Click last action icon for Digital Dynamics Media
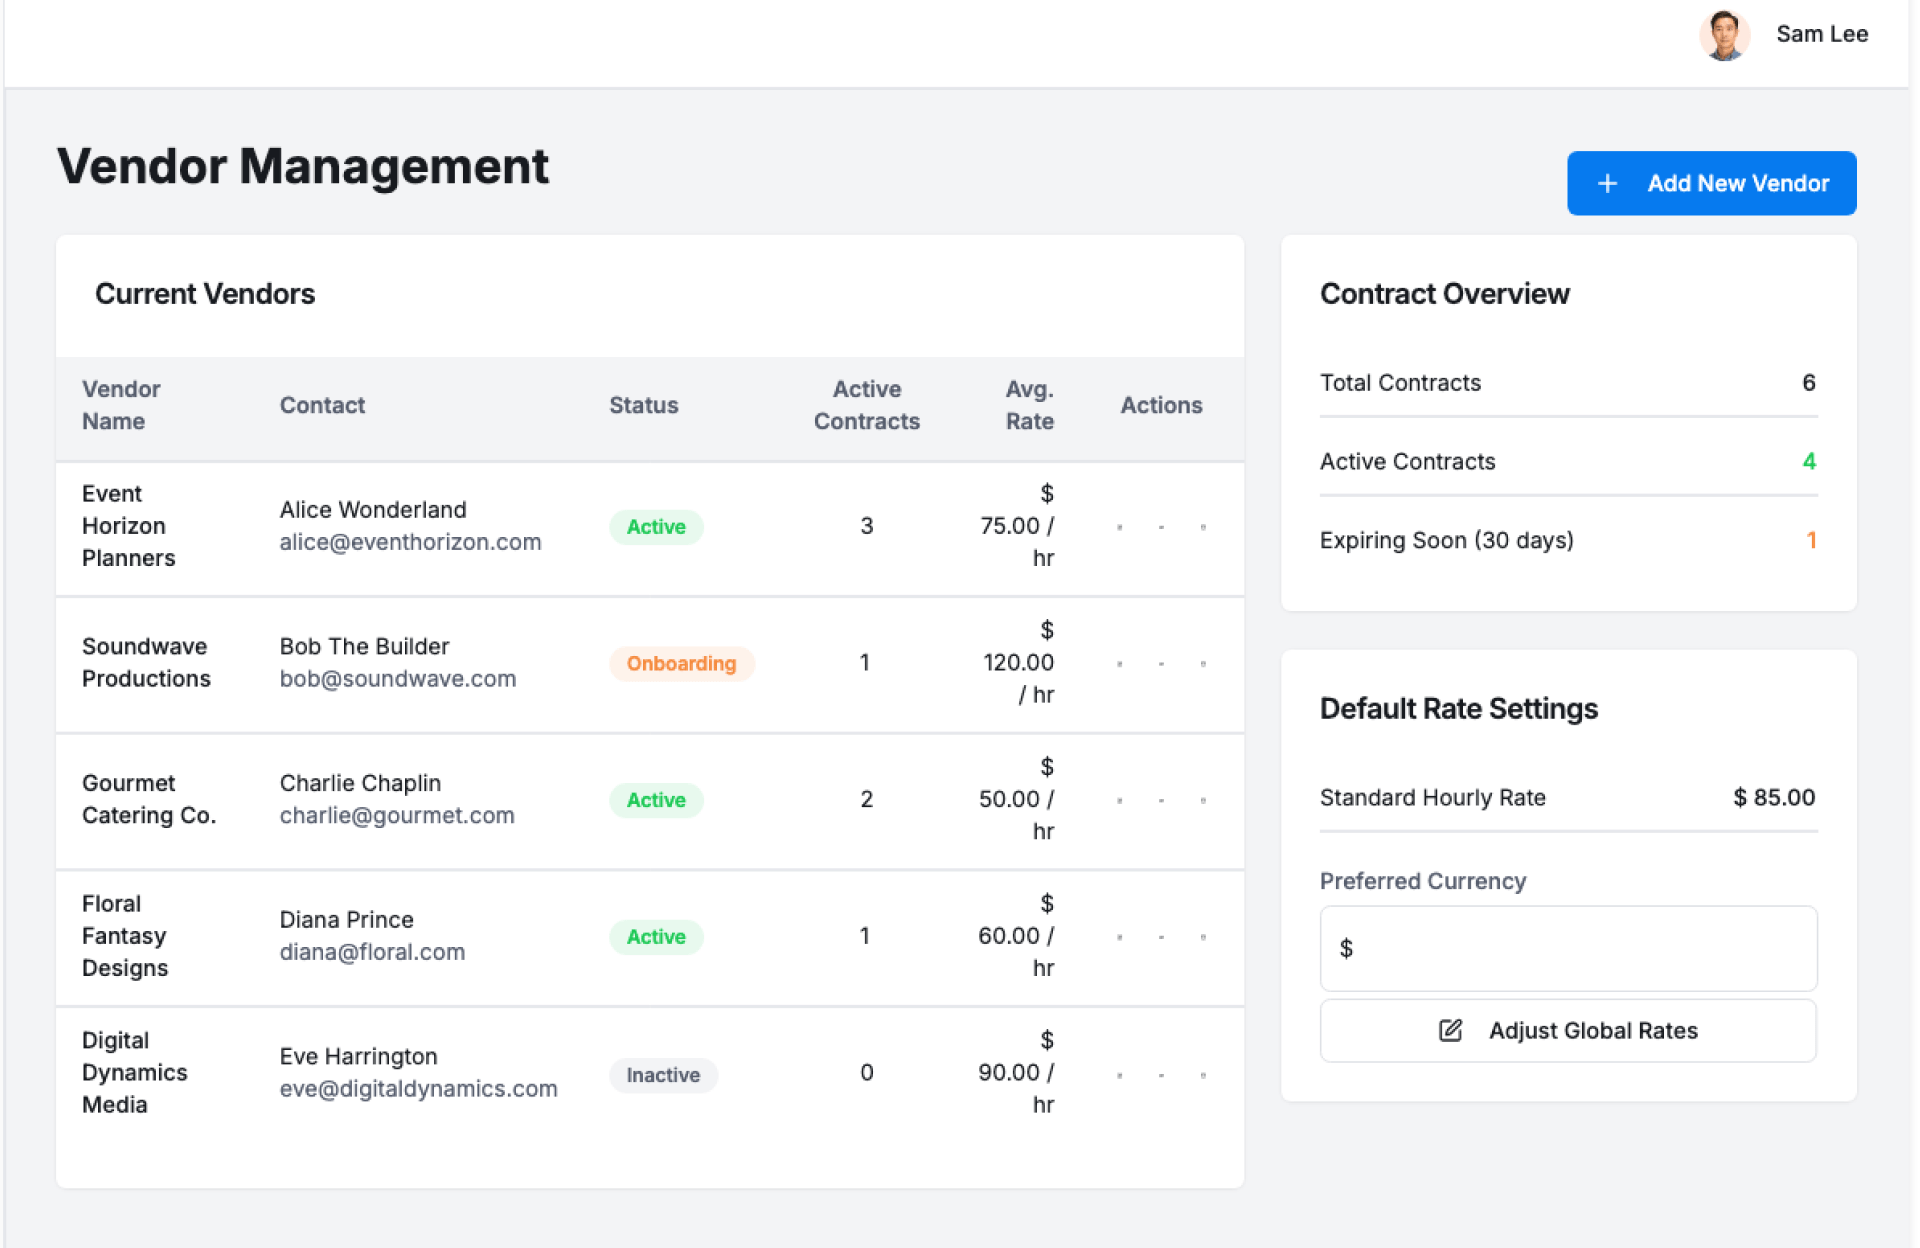Viewport: 1920px width, 1248px height. [x=1203, y=1075]
